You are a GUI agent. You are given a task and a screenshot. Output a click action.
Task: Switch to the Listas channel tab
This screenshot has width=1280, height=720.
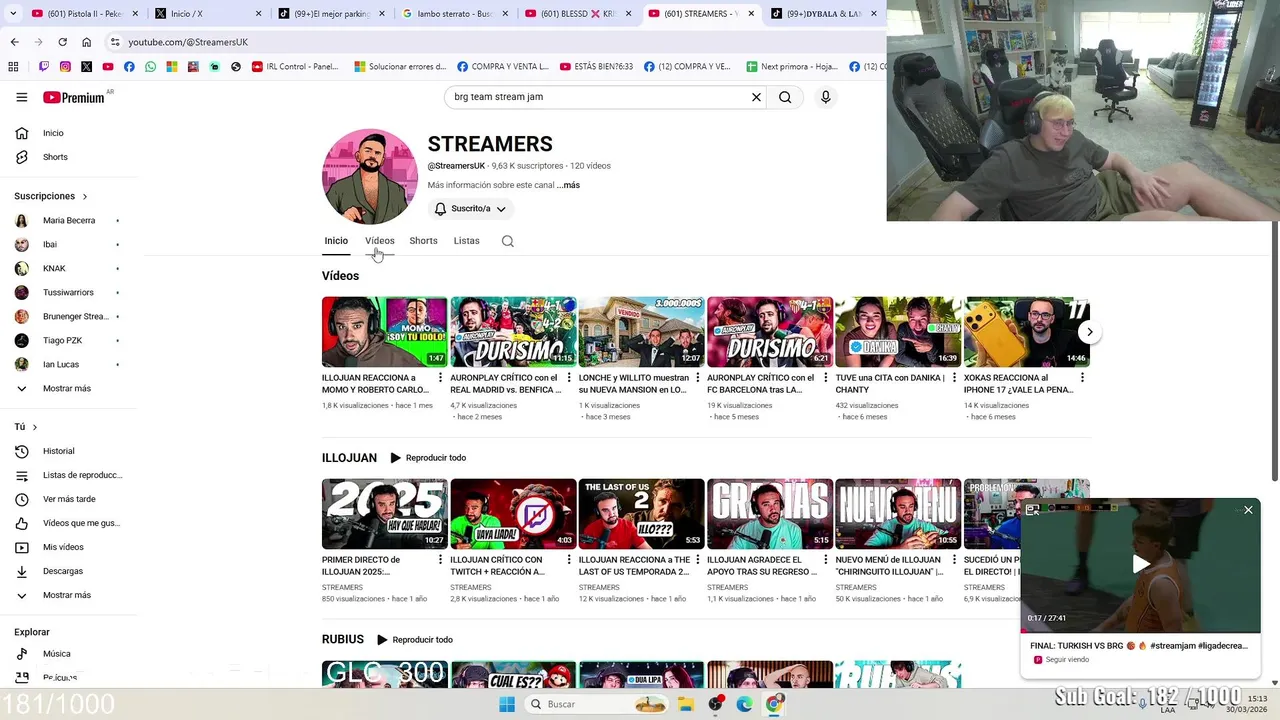point(466,241)
